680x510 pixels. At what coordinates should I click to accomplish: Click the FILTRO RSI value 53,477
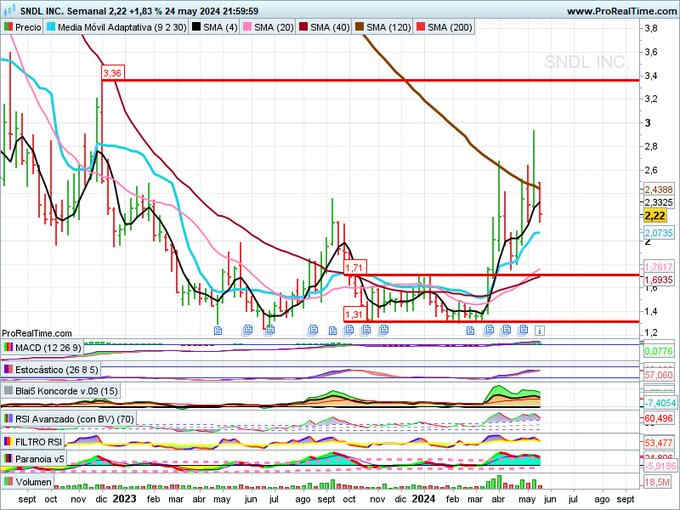[658, 443]
